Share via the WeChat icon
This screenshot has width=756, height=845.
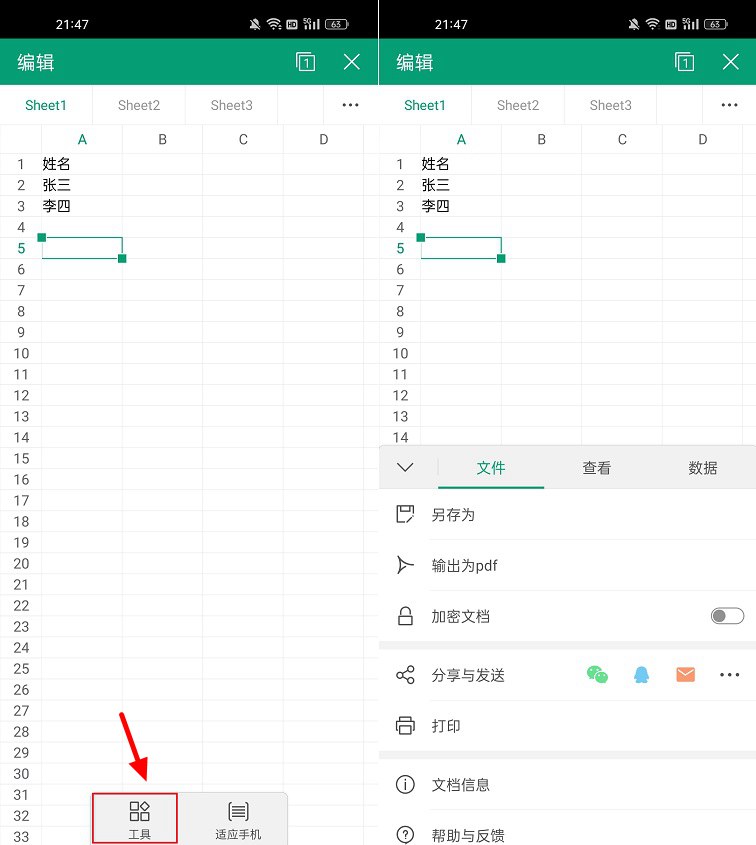tap(597, 675)
